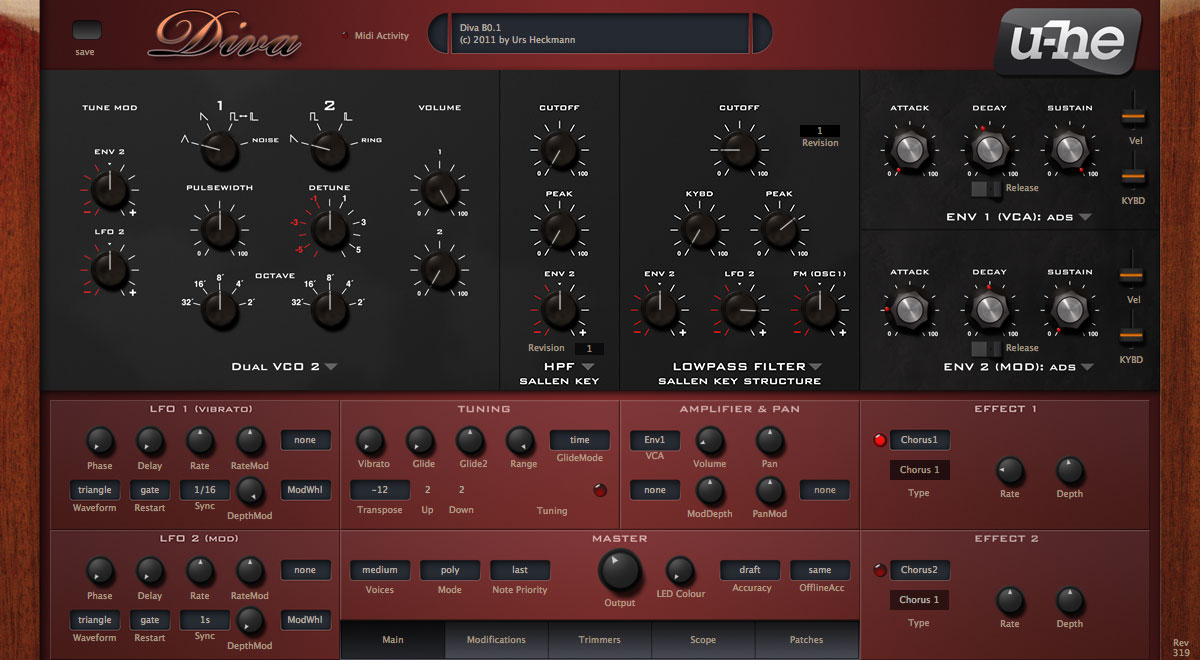1200x660 pixels.
Task: Click oscillator Volume 2 knob
Action: click(440, 269)
